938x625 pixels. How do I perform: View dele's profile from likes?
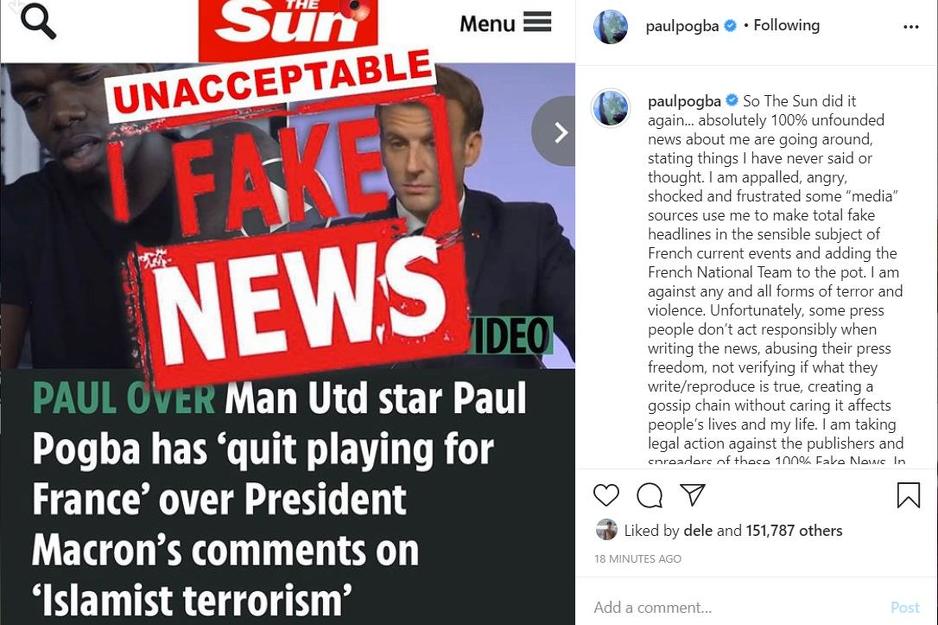698,531
